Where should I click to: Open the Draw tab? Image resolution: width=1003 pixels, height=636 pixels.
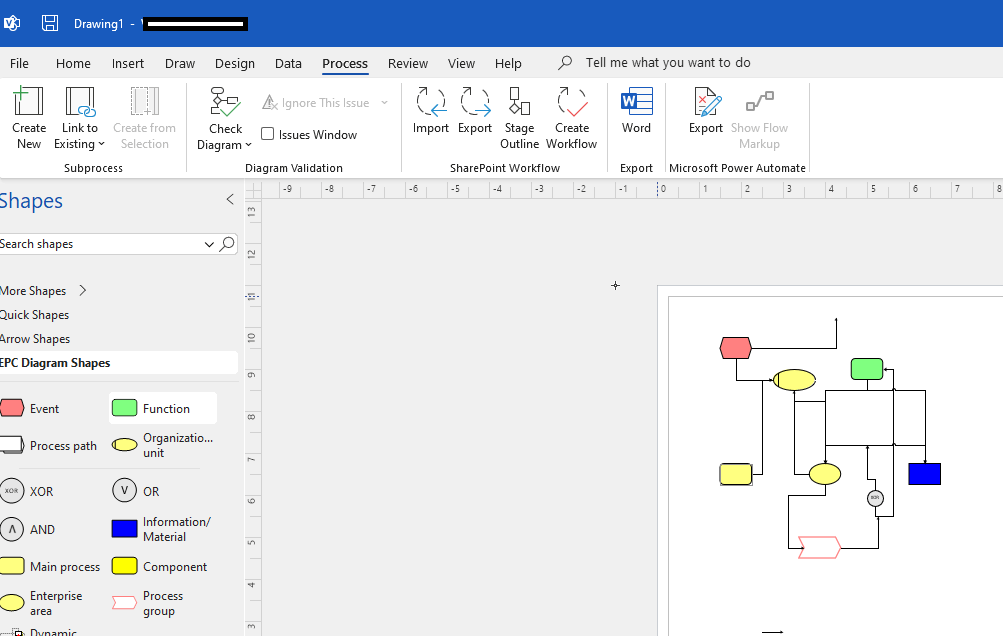coord(180,63)
